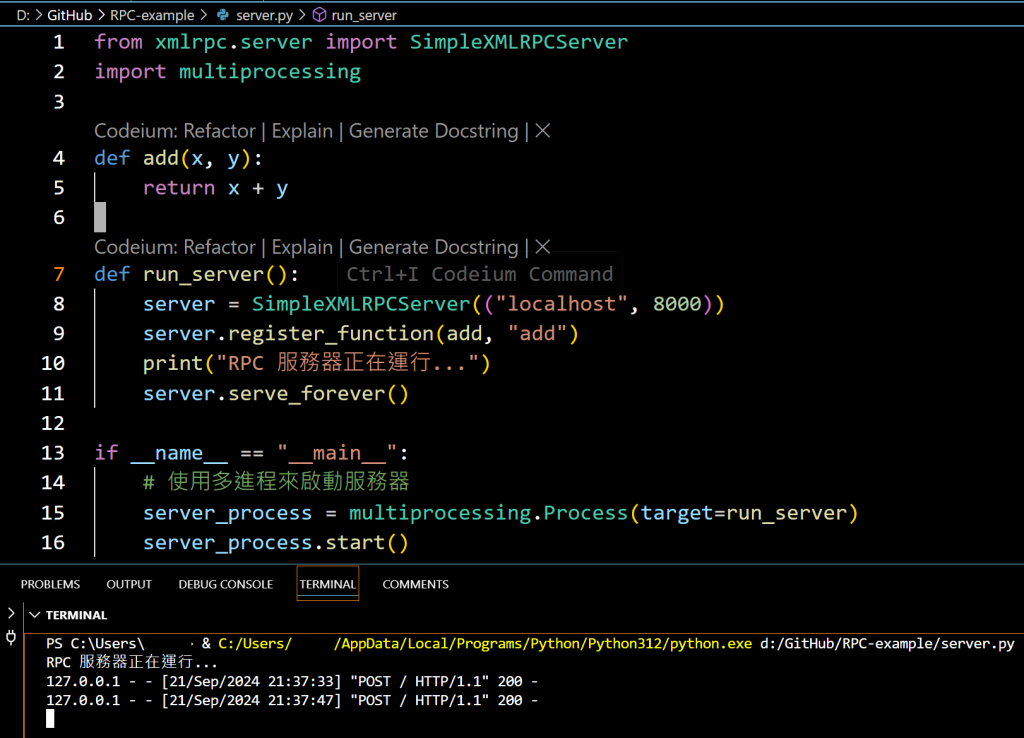This screenshot has width=1024, height=738.
Task: Place cursor on SimpleXMLRPCServer import on line 1
Action: [x=519, y=42]
